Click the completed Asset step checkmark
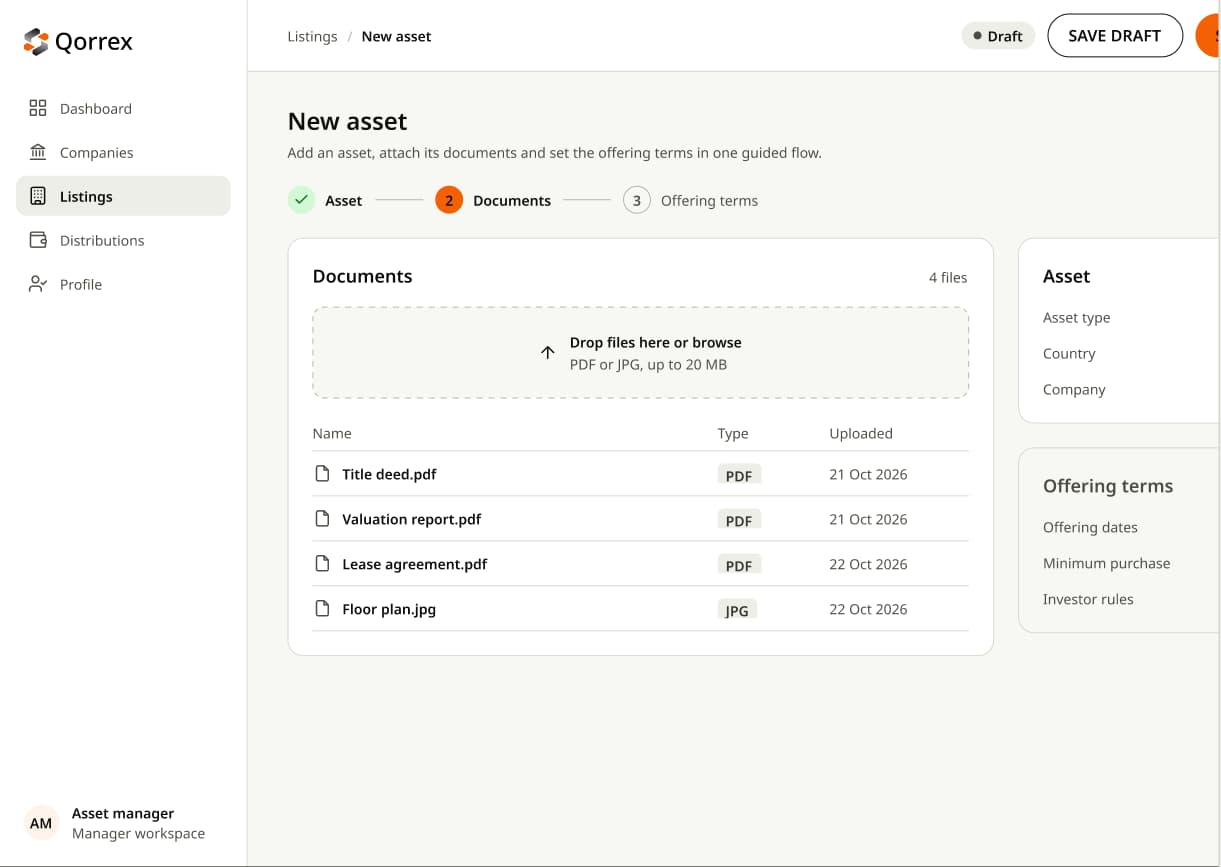1221x867 pixels. coord(301,200)
